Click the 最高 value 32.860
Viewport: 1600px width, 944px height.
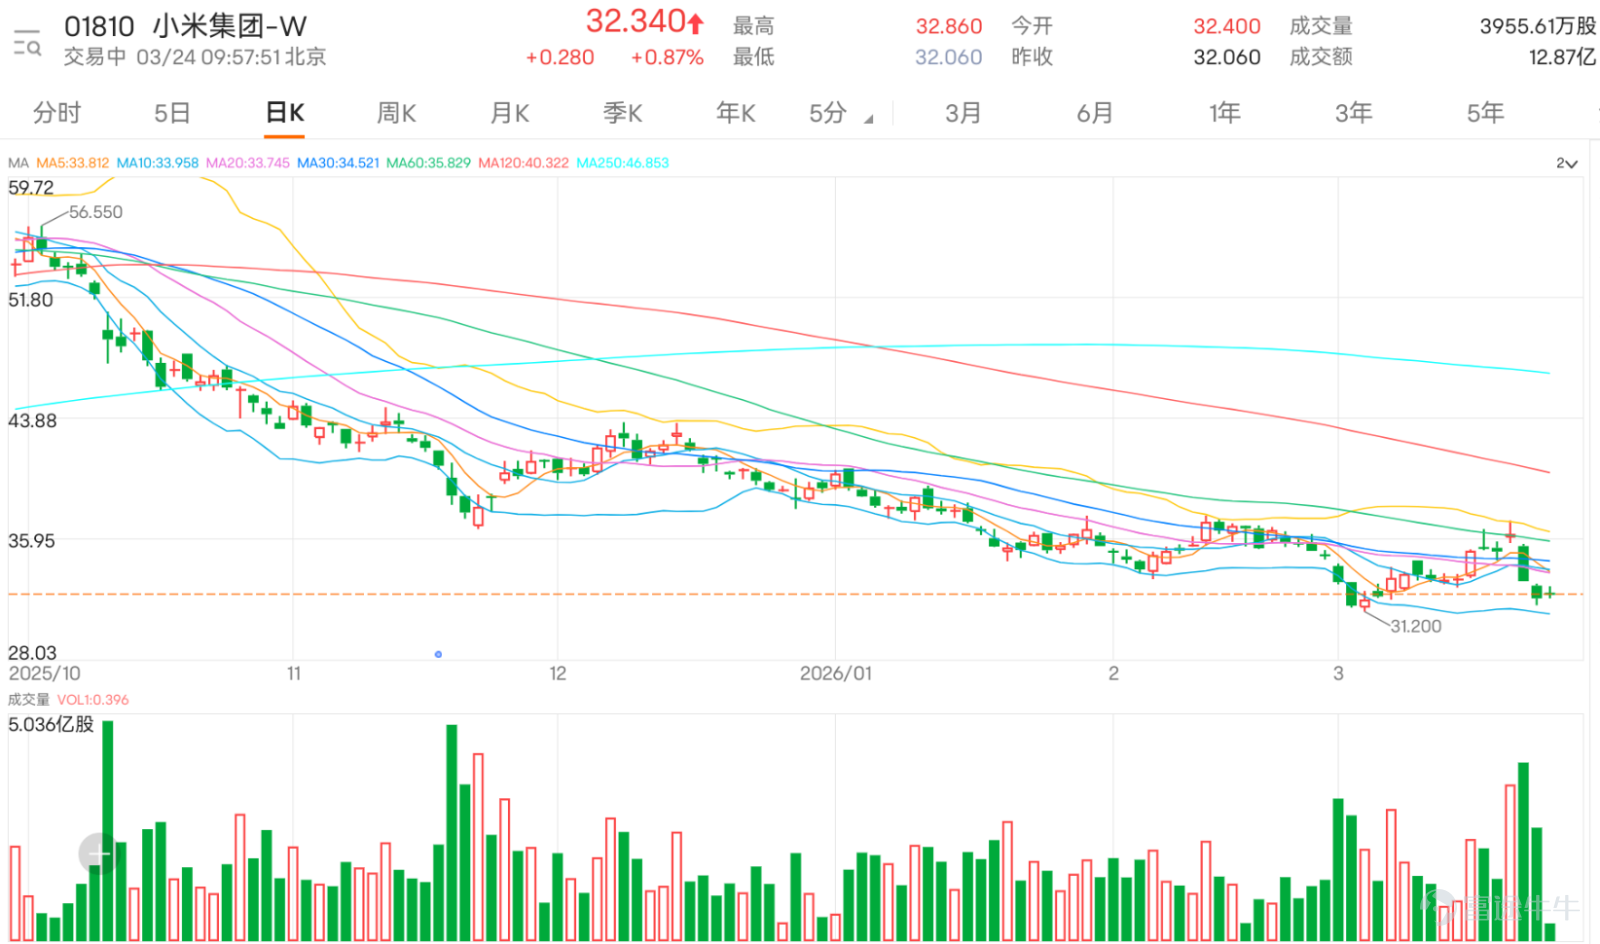[949, 26]
